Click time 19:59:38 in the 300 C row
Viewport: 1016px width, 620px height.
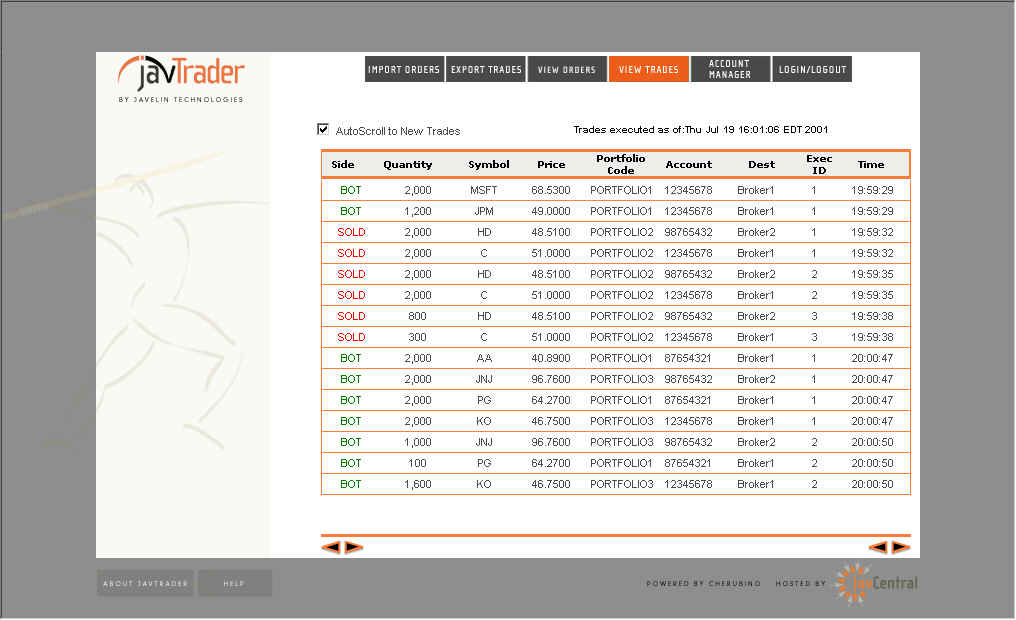[x=872, y=337]
